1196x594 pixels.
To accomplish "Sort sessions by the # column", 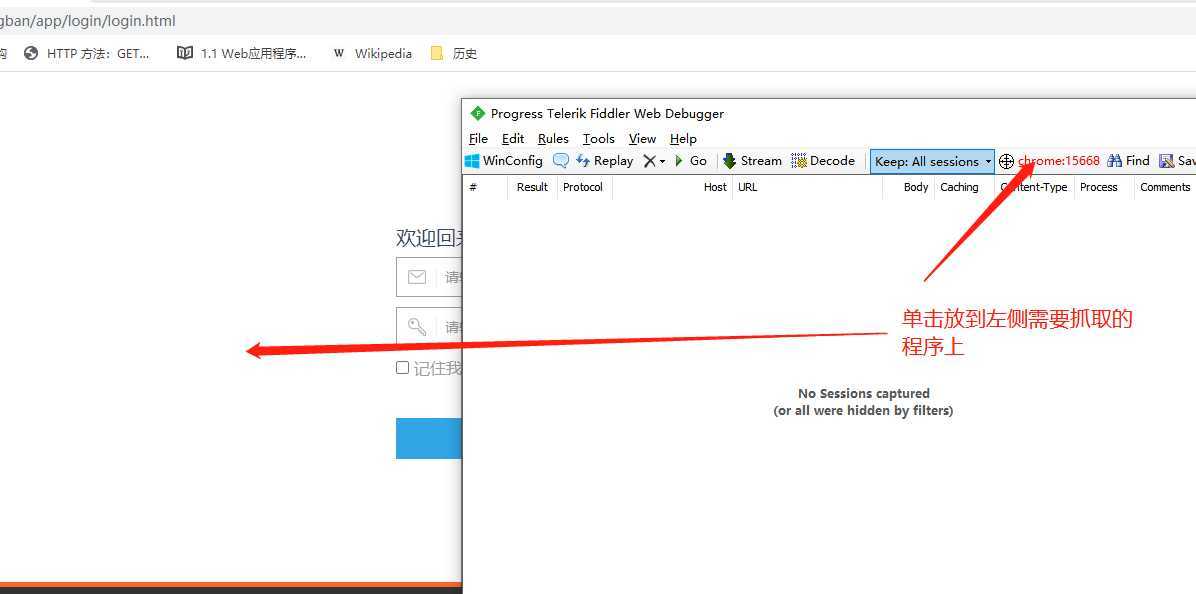I will (485, 188).
